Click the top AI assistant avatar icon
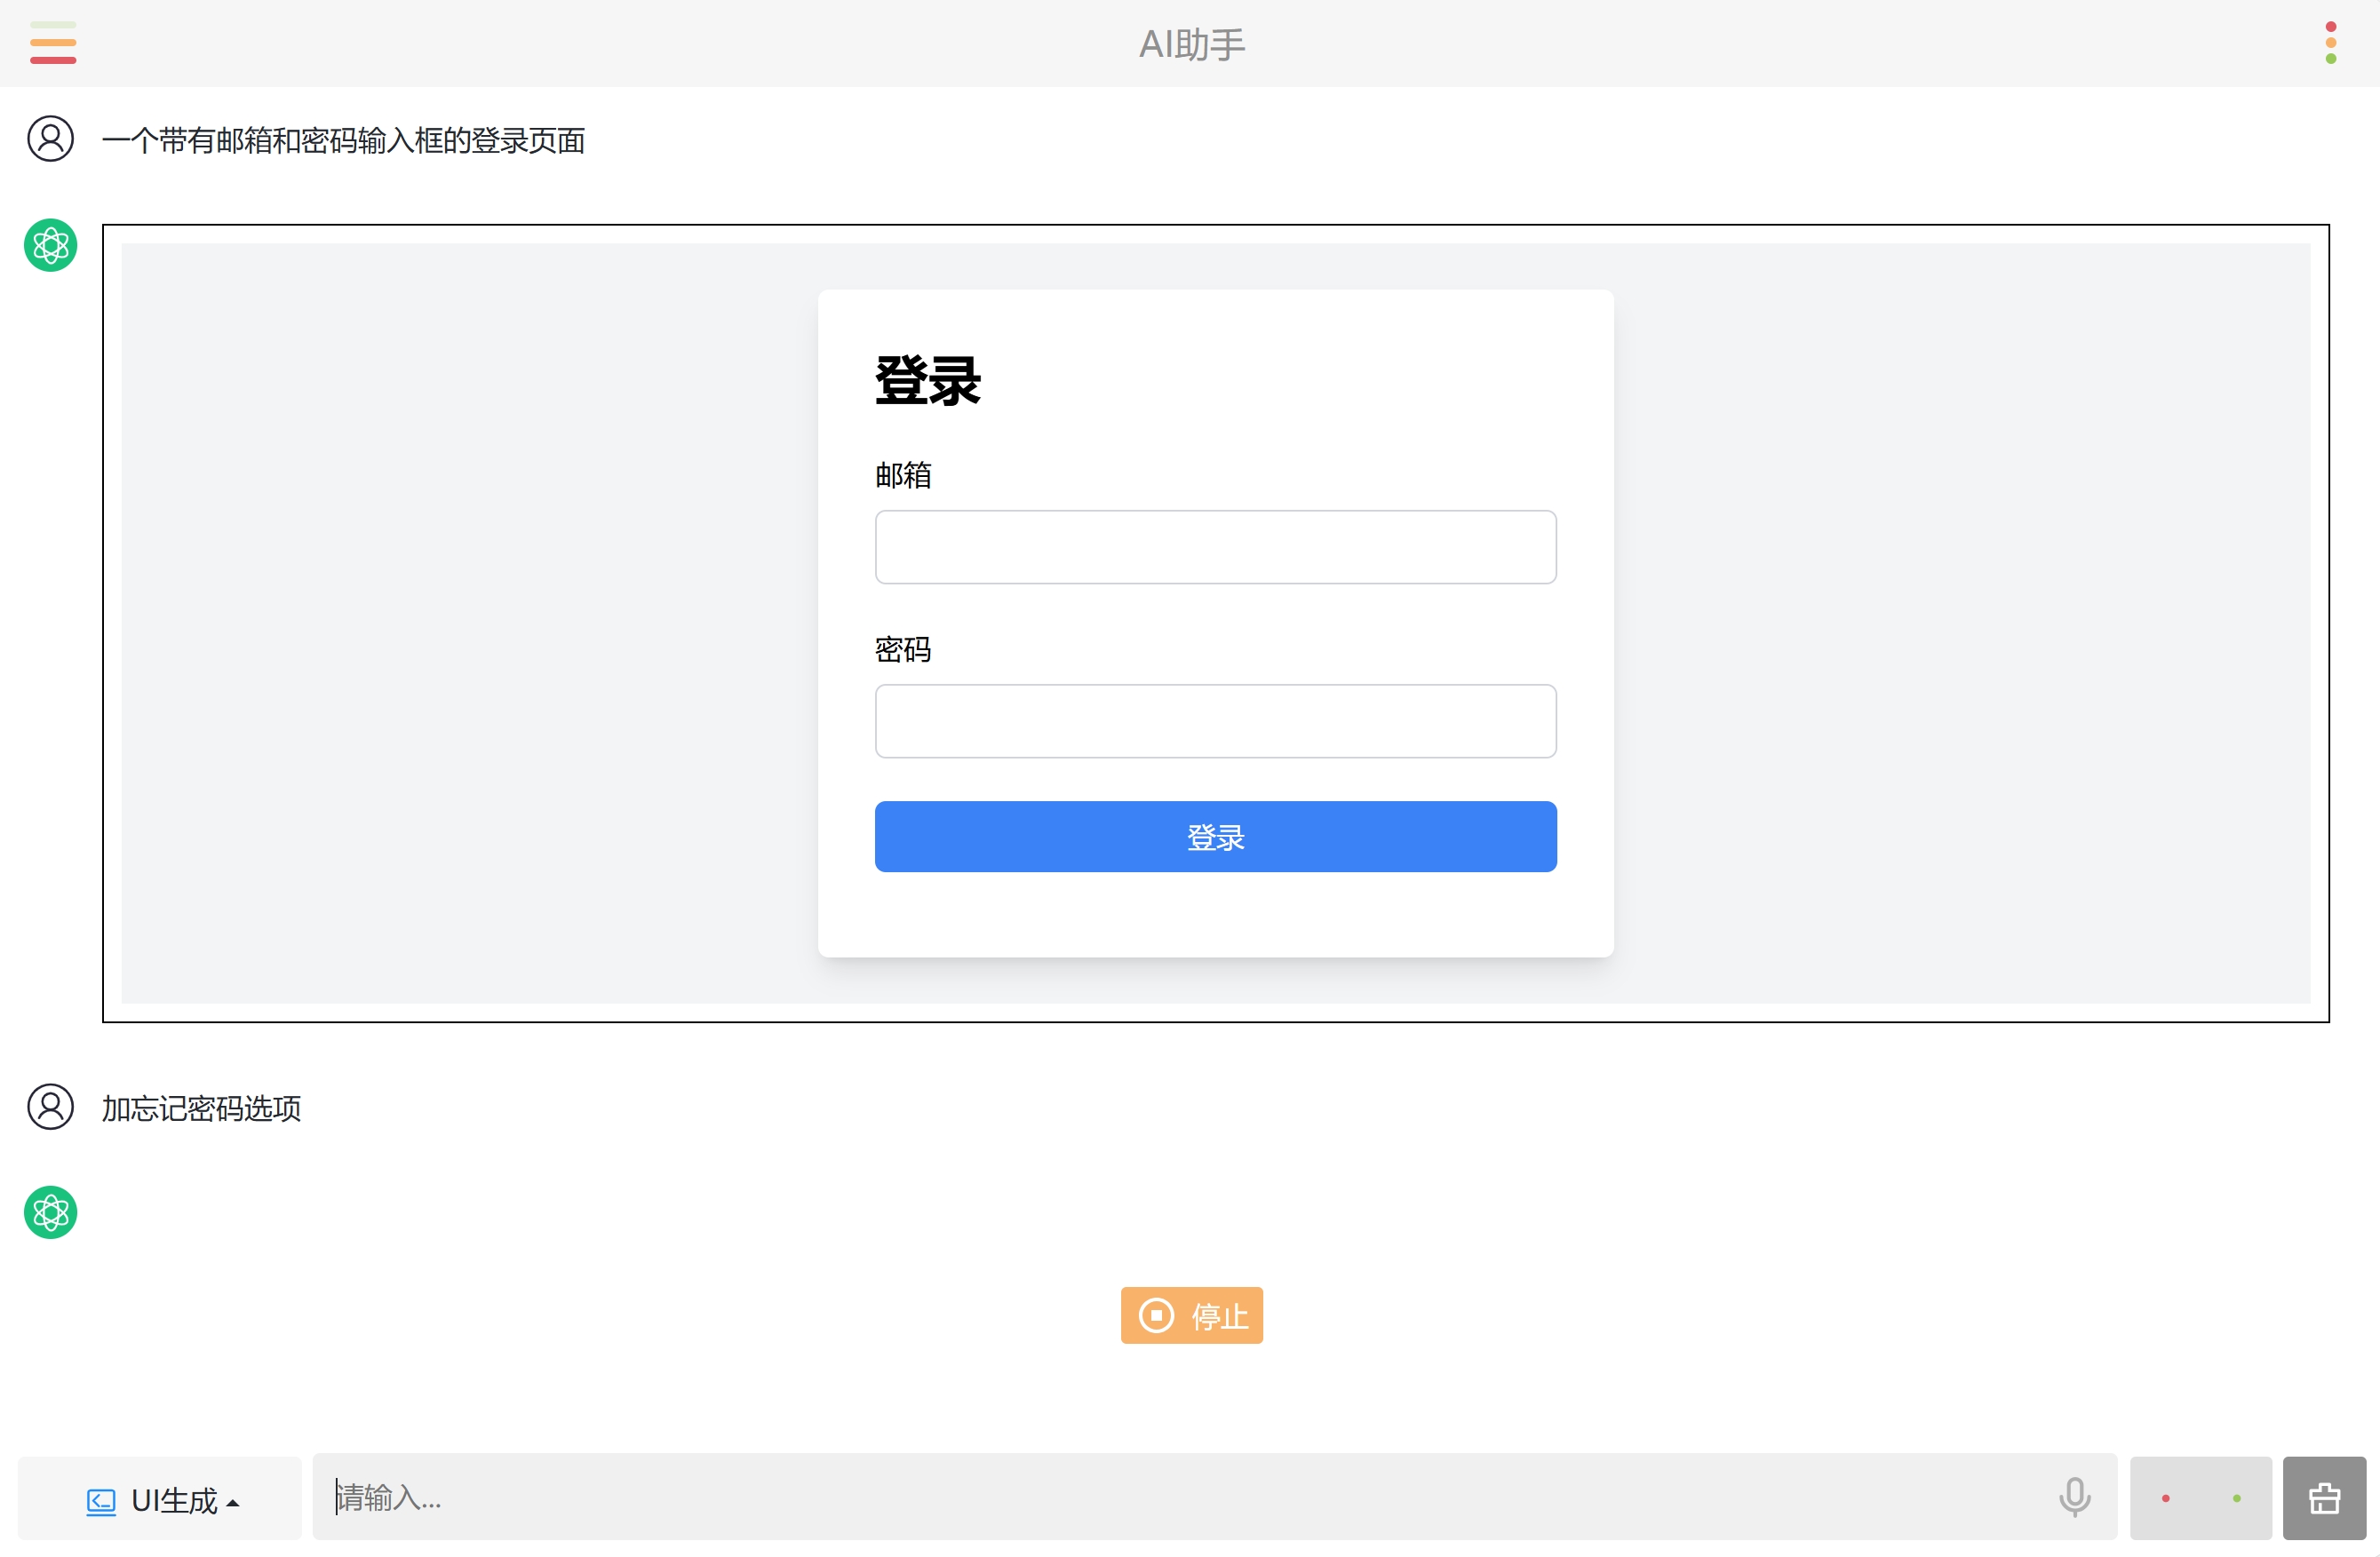 [x=50, y=245]
